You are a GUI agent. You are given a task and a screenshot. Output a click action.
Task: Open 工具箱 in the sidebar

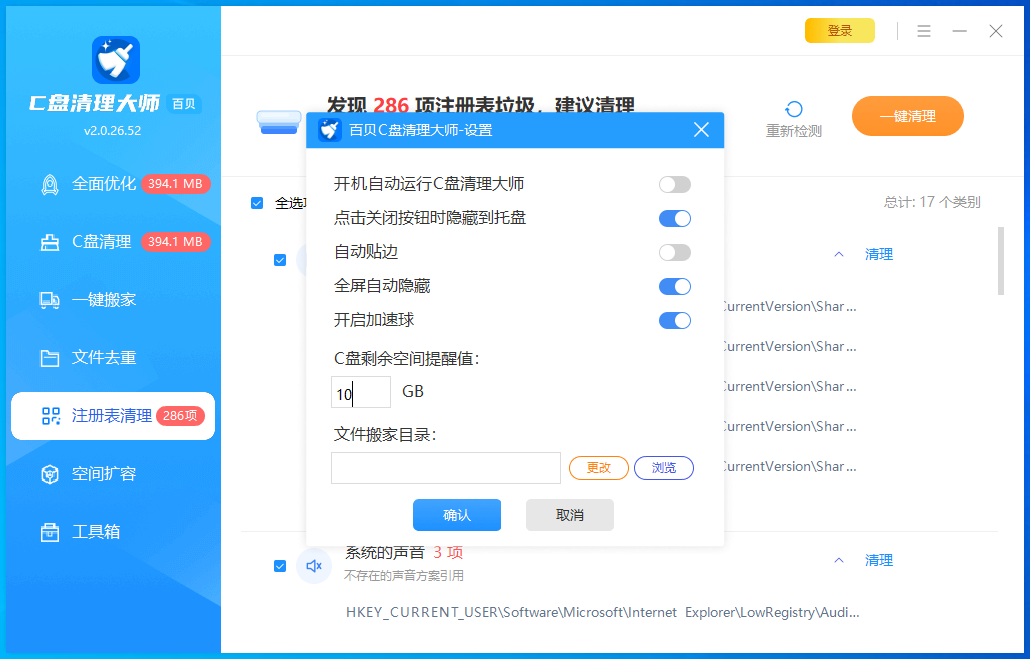113,532
